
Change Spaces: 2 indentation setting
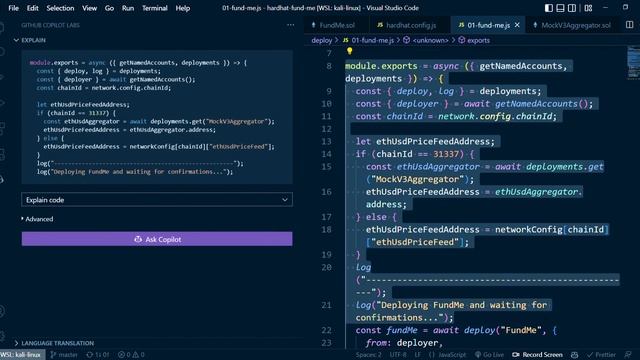(368, 354)
